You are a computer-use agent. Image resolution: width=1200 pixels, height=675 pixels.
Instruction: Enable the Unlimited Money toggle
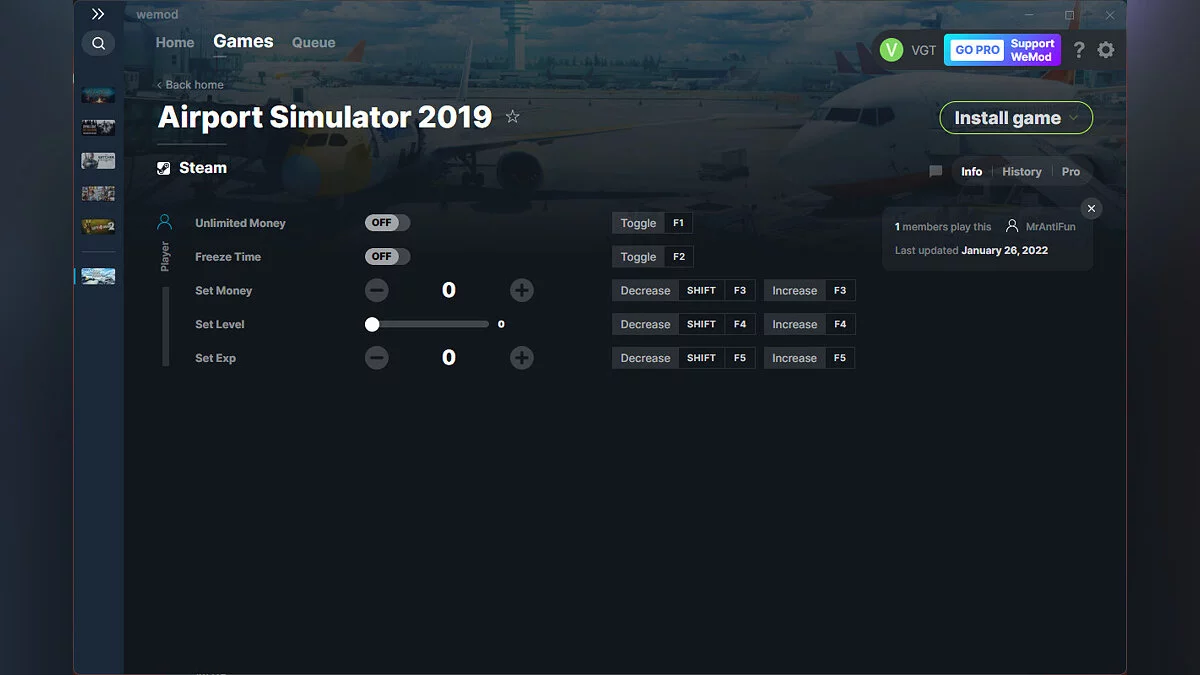coord(386,222)
